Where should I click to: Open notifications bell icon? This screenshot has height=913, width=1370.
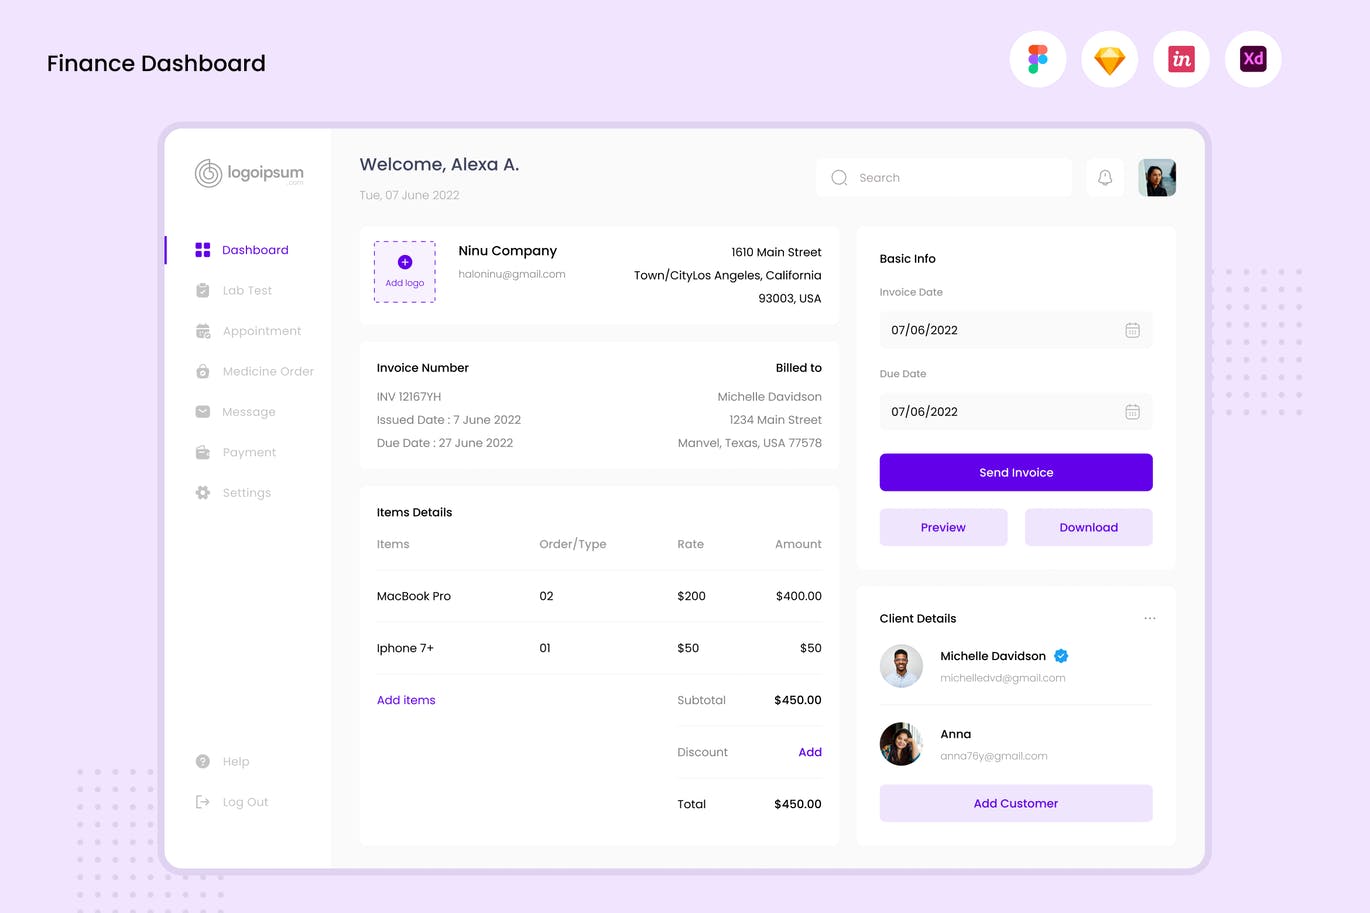pos(1105,177)
